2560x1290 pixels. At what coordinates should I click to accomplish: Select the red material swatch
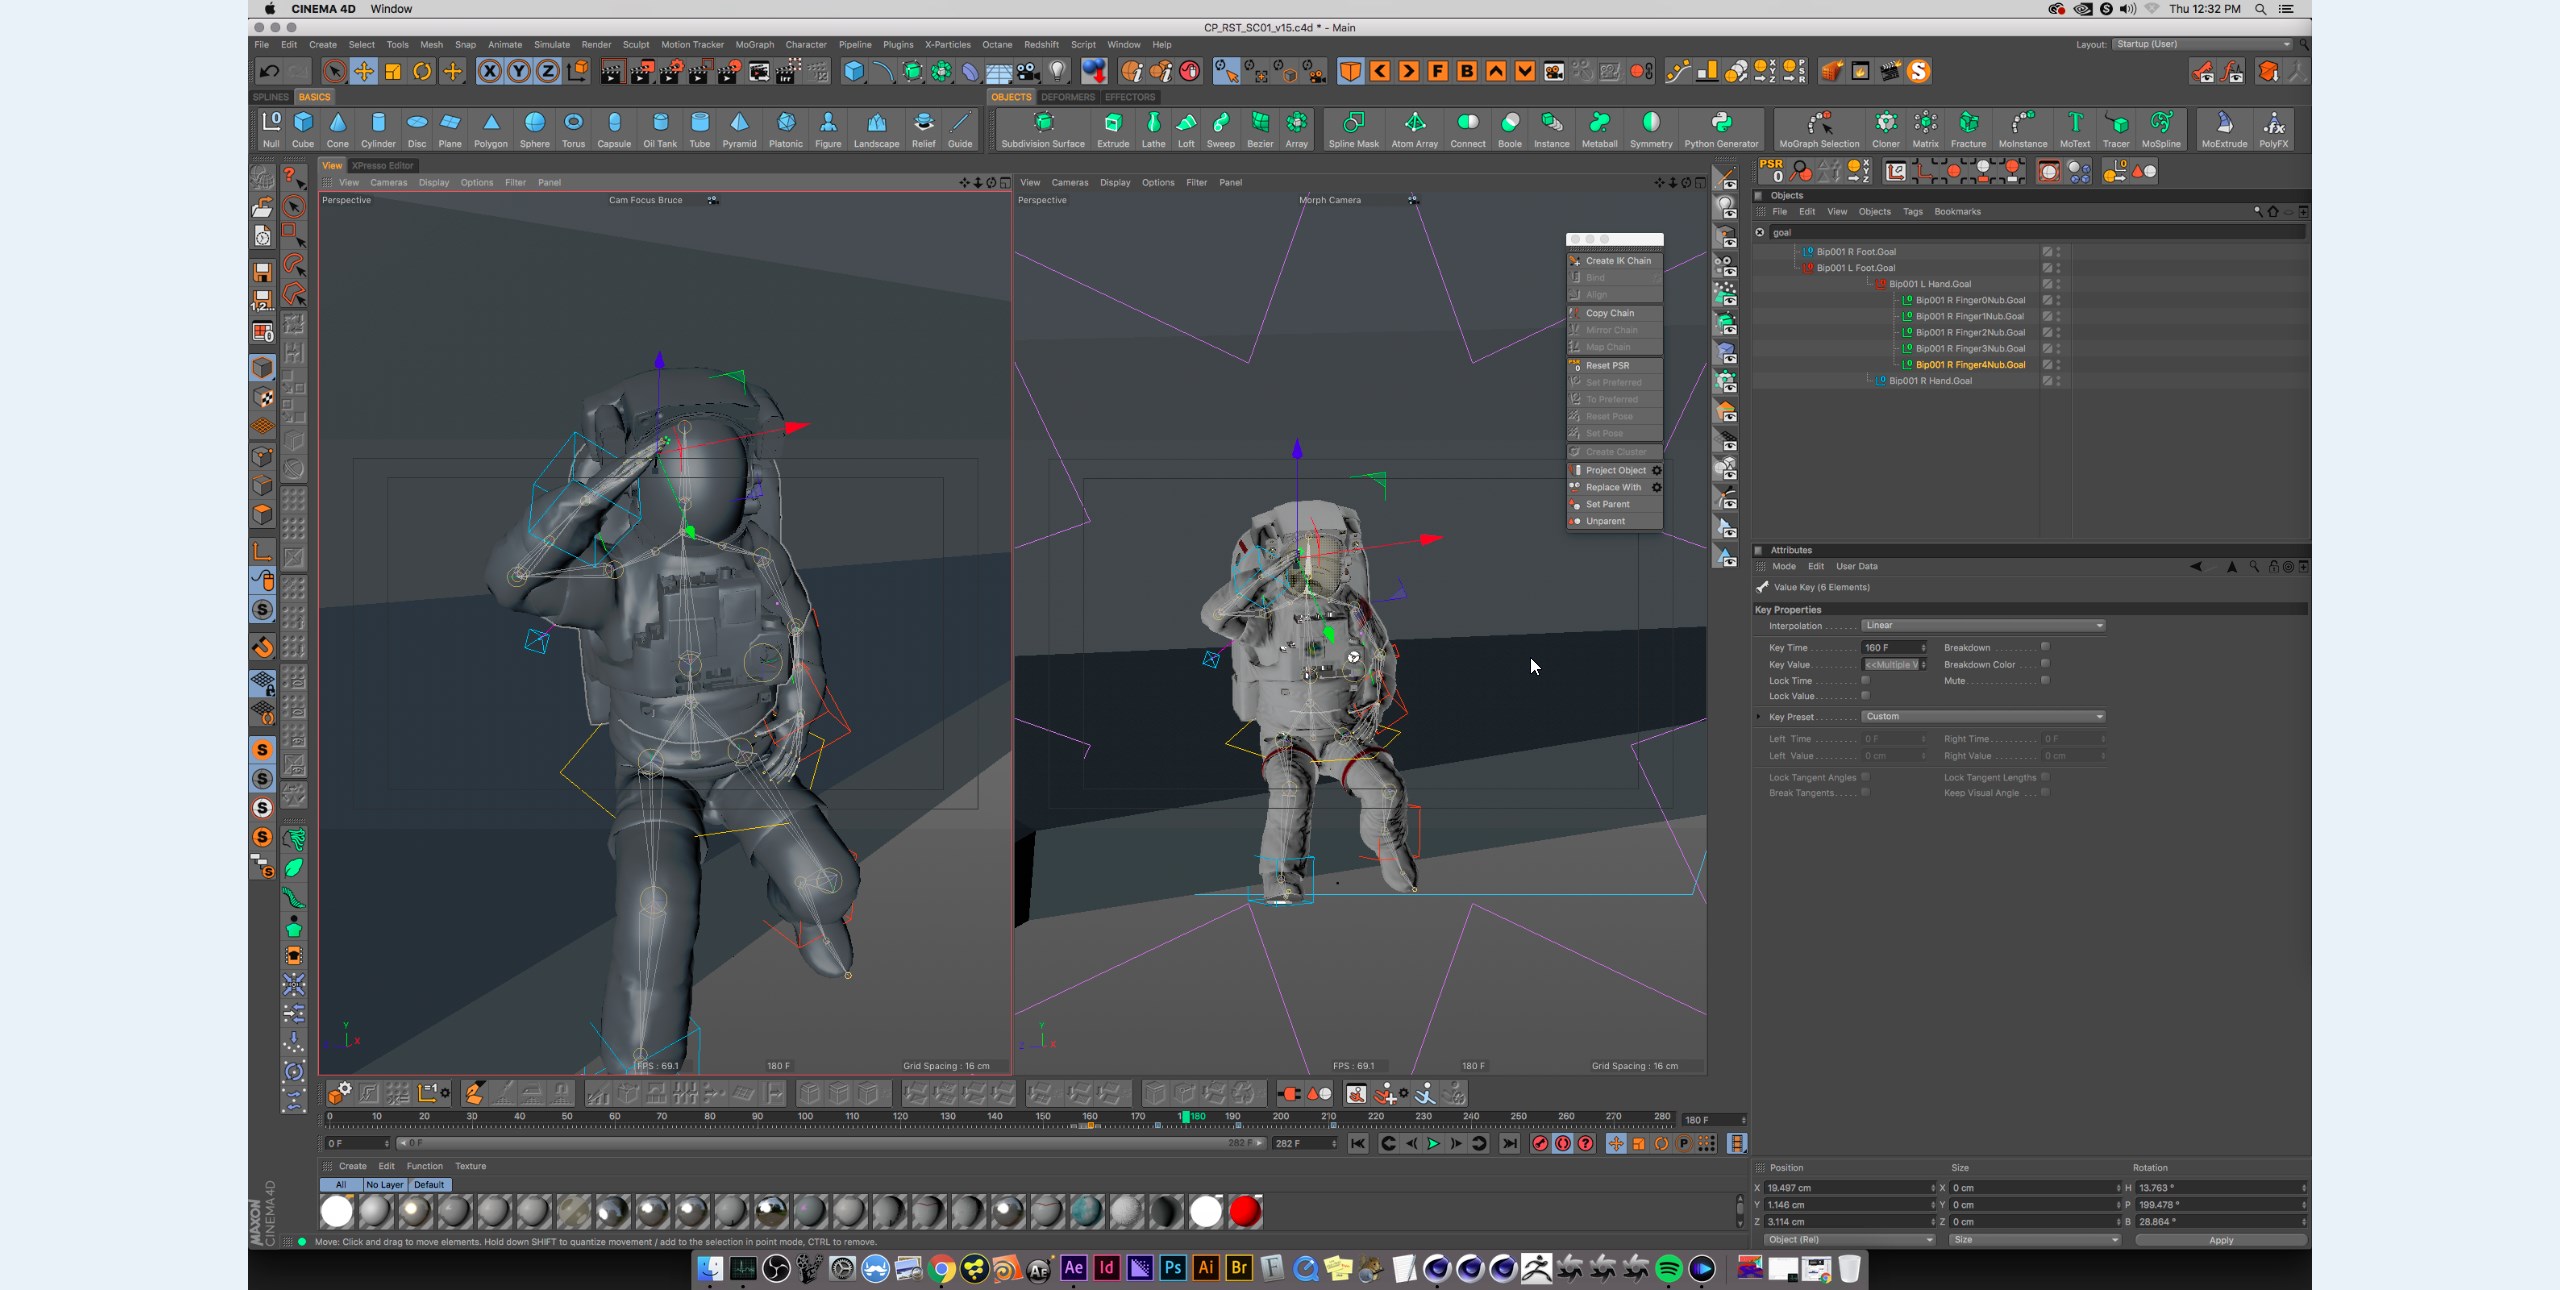point(1245,1211)
